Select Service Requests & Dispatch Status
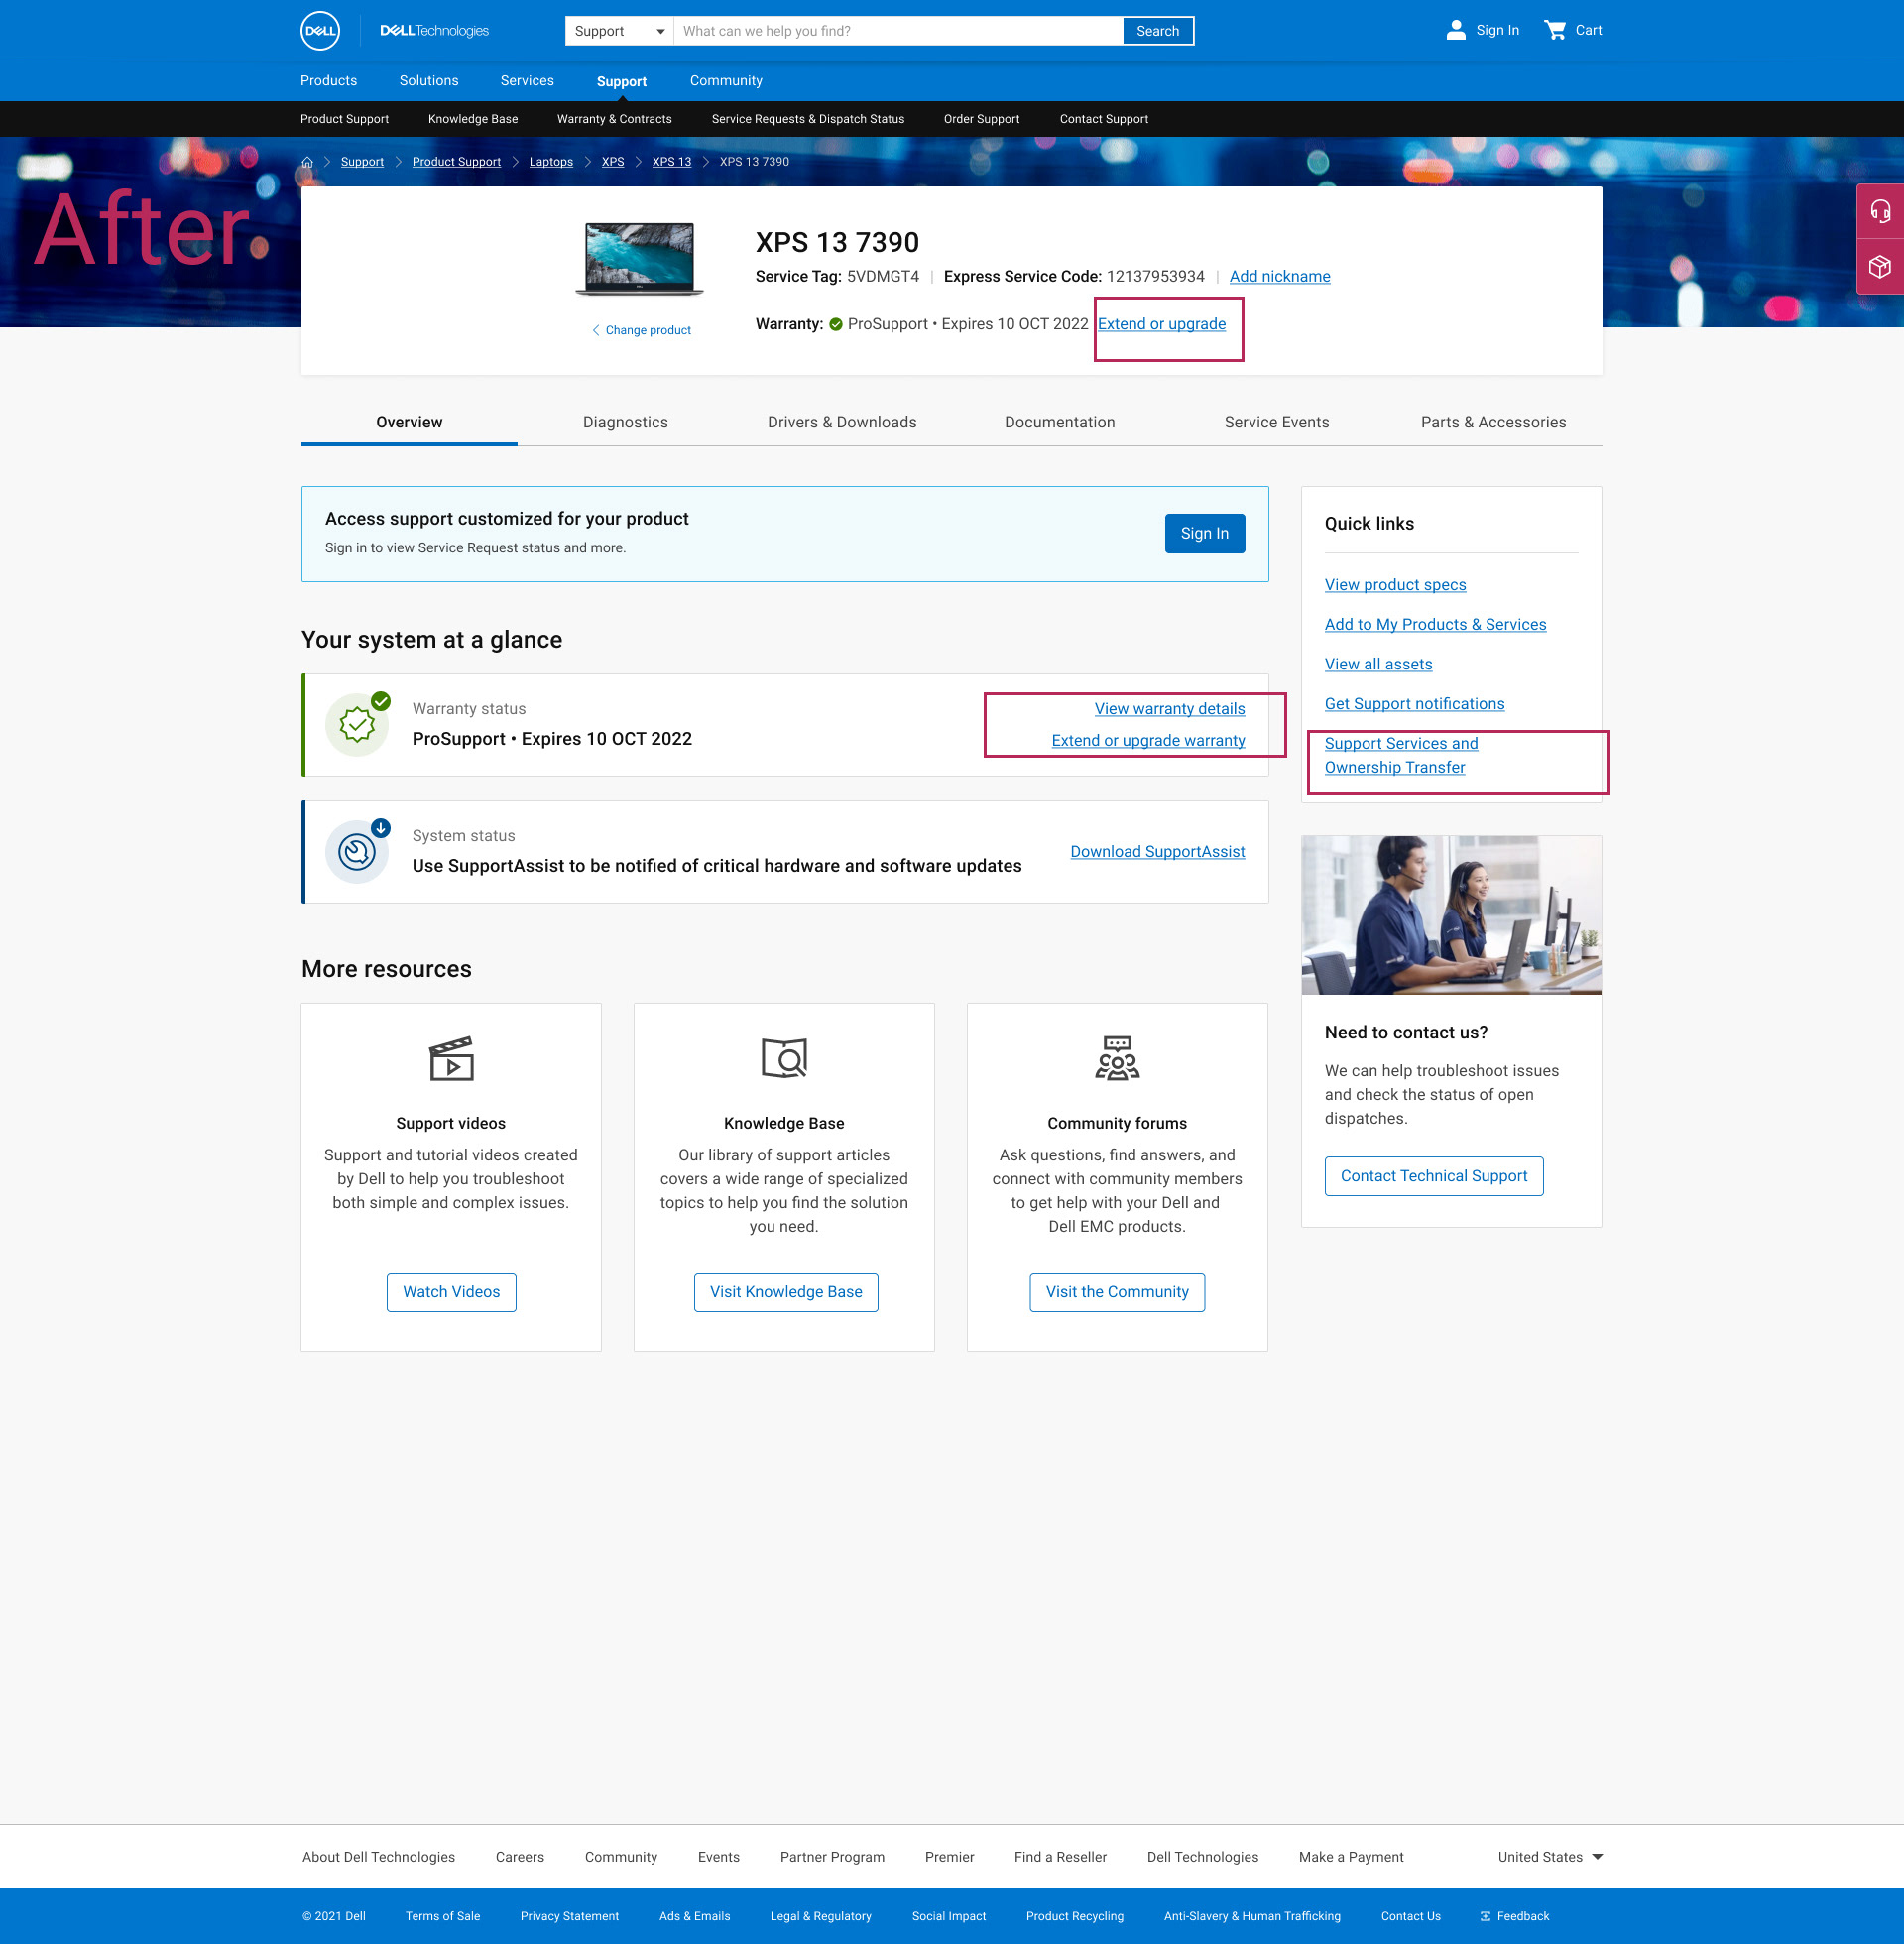Screen dimensions: 1904x1944 point(808,119)
